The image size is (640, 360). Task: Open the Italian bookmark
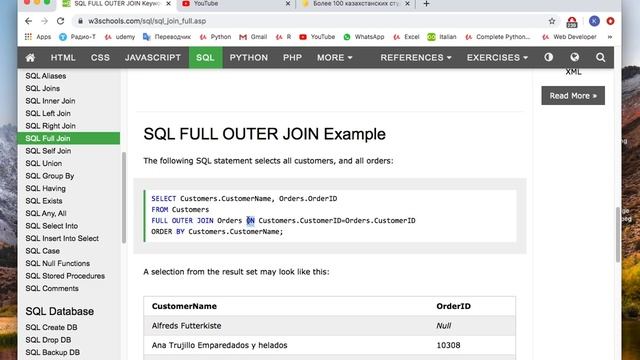[442, 37]
